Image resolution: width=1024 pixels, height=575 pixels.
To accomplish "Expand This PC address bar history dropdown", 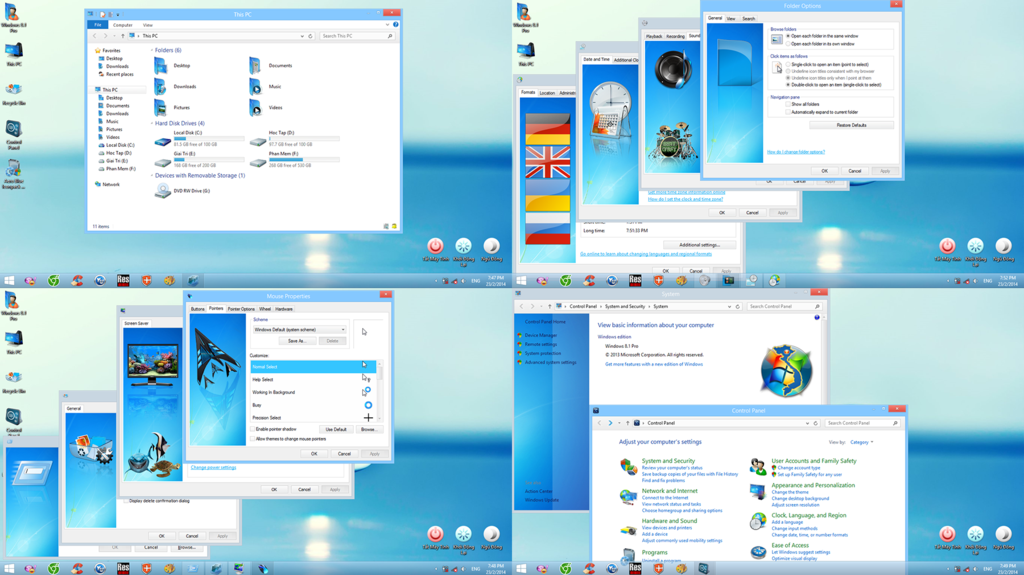I will tap(302, 36).
